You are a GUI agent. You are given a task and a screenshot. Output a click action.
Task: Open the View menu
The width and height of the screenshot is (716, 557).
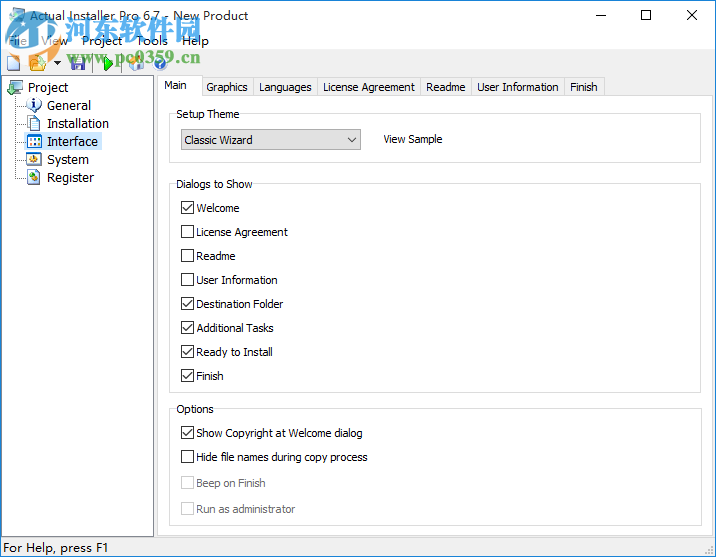pyautogui.click(x=54, y=41)
